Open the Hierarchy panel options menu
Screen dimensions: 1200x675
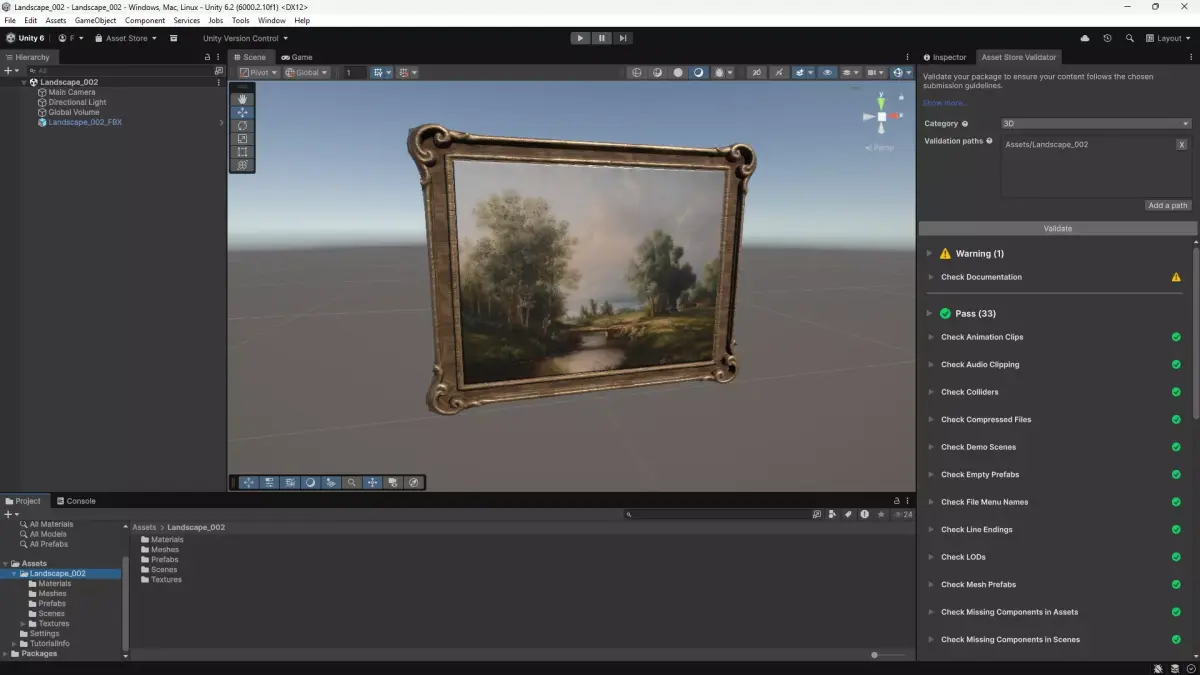tap(219, 57)
